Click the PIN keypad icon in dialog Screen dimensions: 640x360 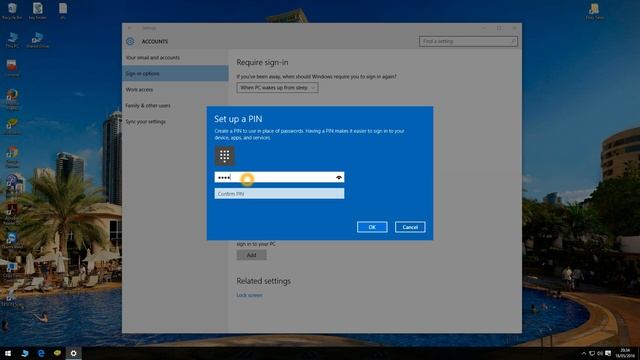[224, 156]
